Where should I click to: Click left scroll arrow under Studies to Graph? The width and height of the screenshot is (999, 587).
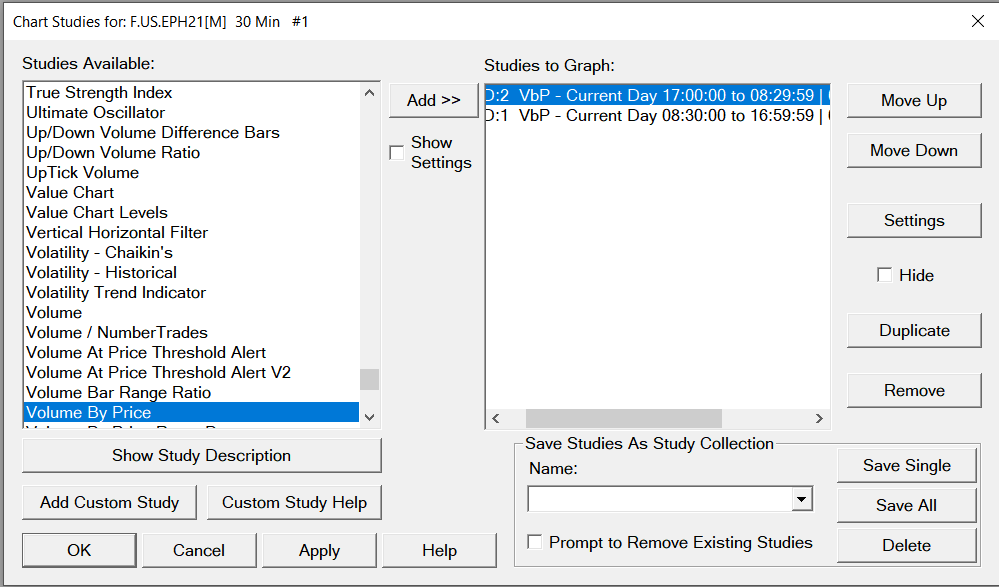[x=495, y=418]
